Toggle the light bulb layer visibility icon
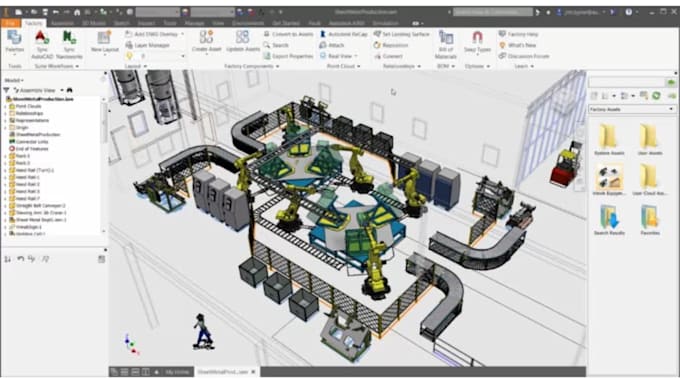This screenshot has height=383, width=680. tap(129, 56)
